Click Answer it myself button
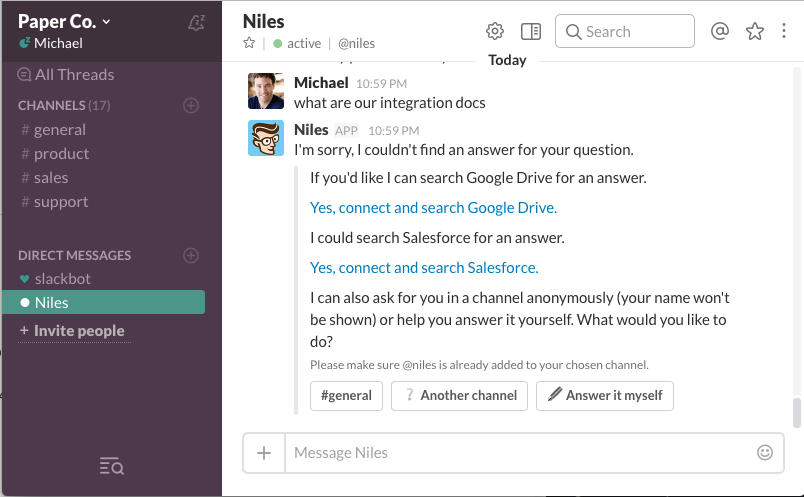Viewport: 804px width, 497px height. [x=605, y=395]
